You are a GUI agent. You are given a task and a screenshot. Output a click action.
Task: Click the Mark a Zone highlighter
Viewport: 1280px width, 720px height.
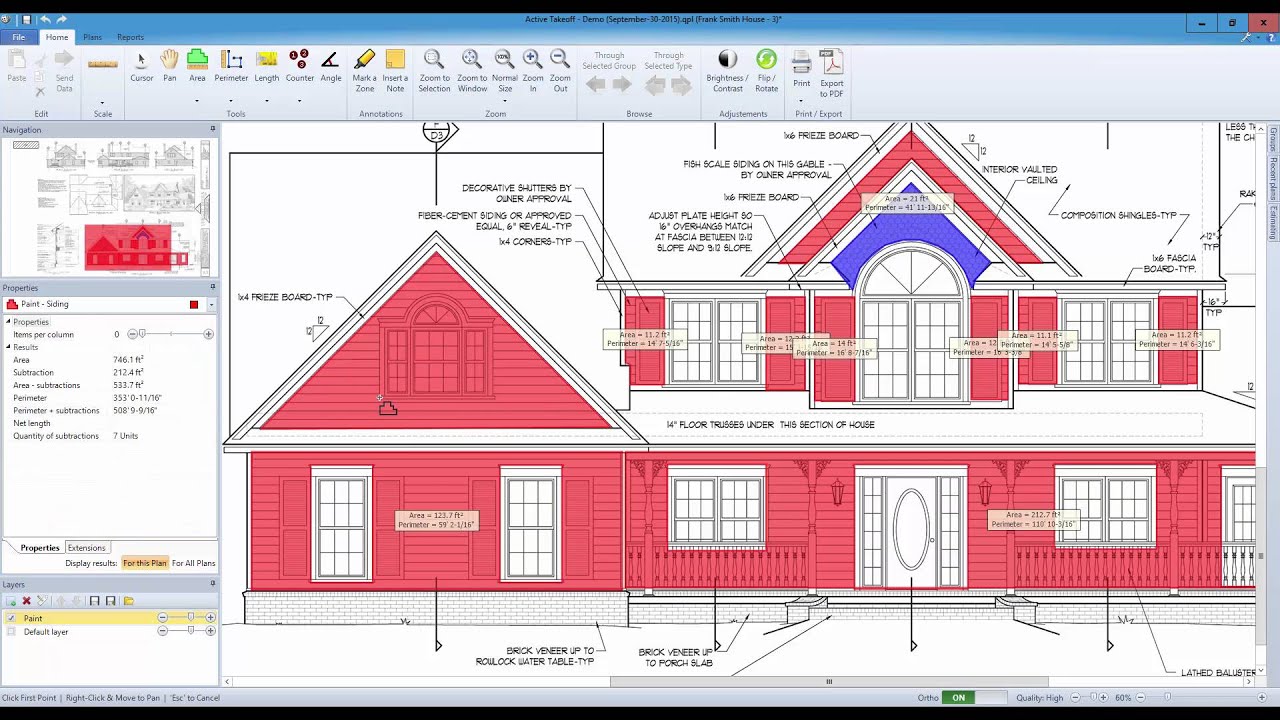point(365,71)
